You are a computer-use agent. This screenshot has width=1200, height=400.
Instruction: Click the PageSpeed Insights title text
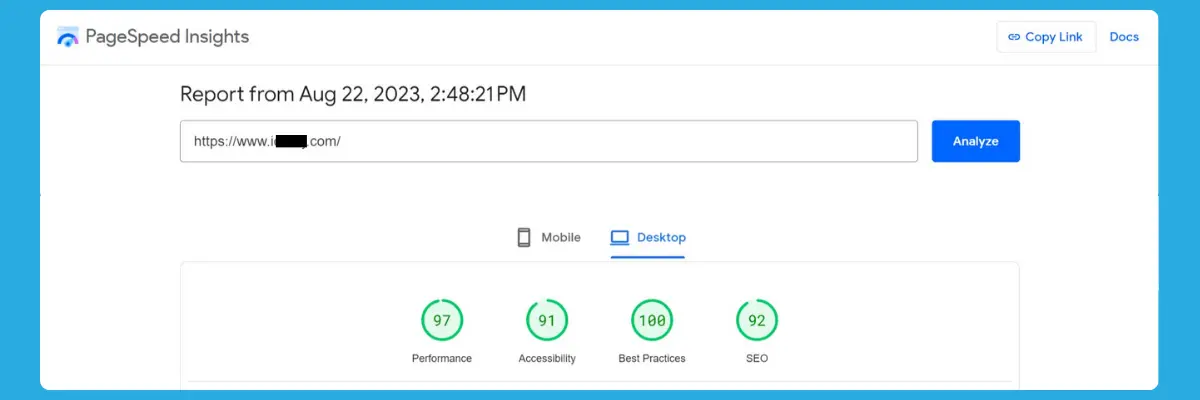[167, 37]
